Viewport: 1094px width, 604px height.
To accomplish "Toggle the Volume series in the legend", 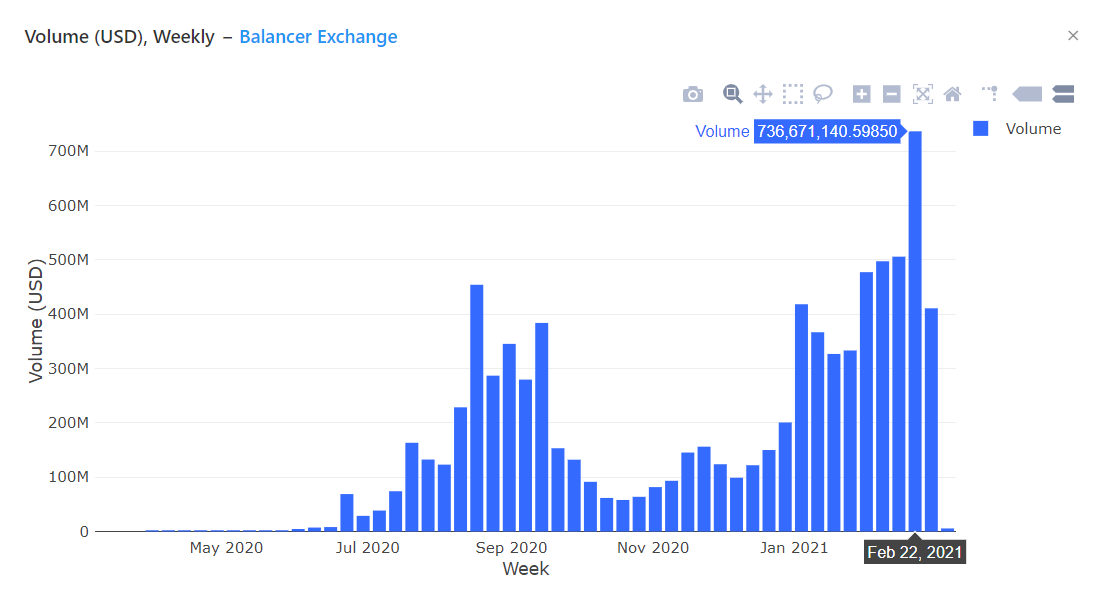I will pyautogui.click(x=1033, y=128).
